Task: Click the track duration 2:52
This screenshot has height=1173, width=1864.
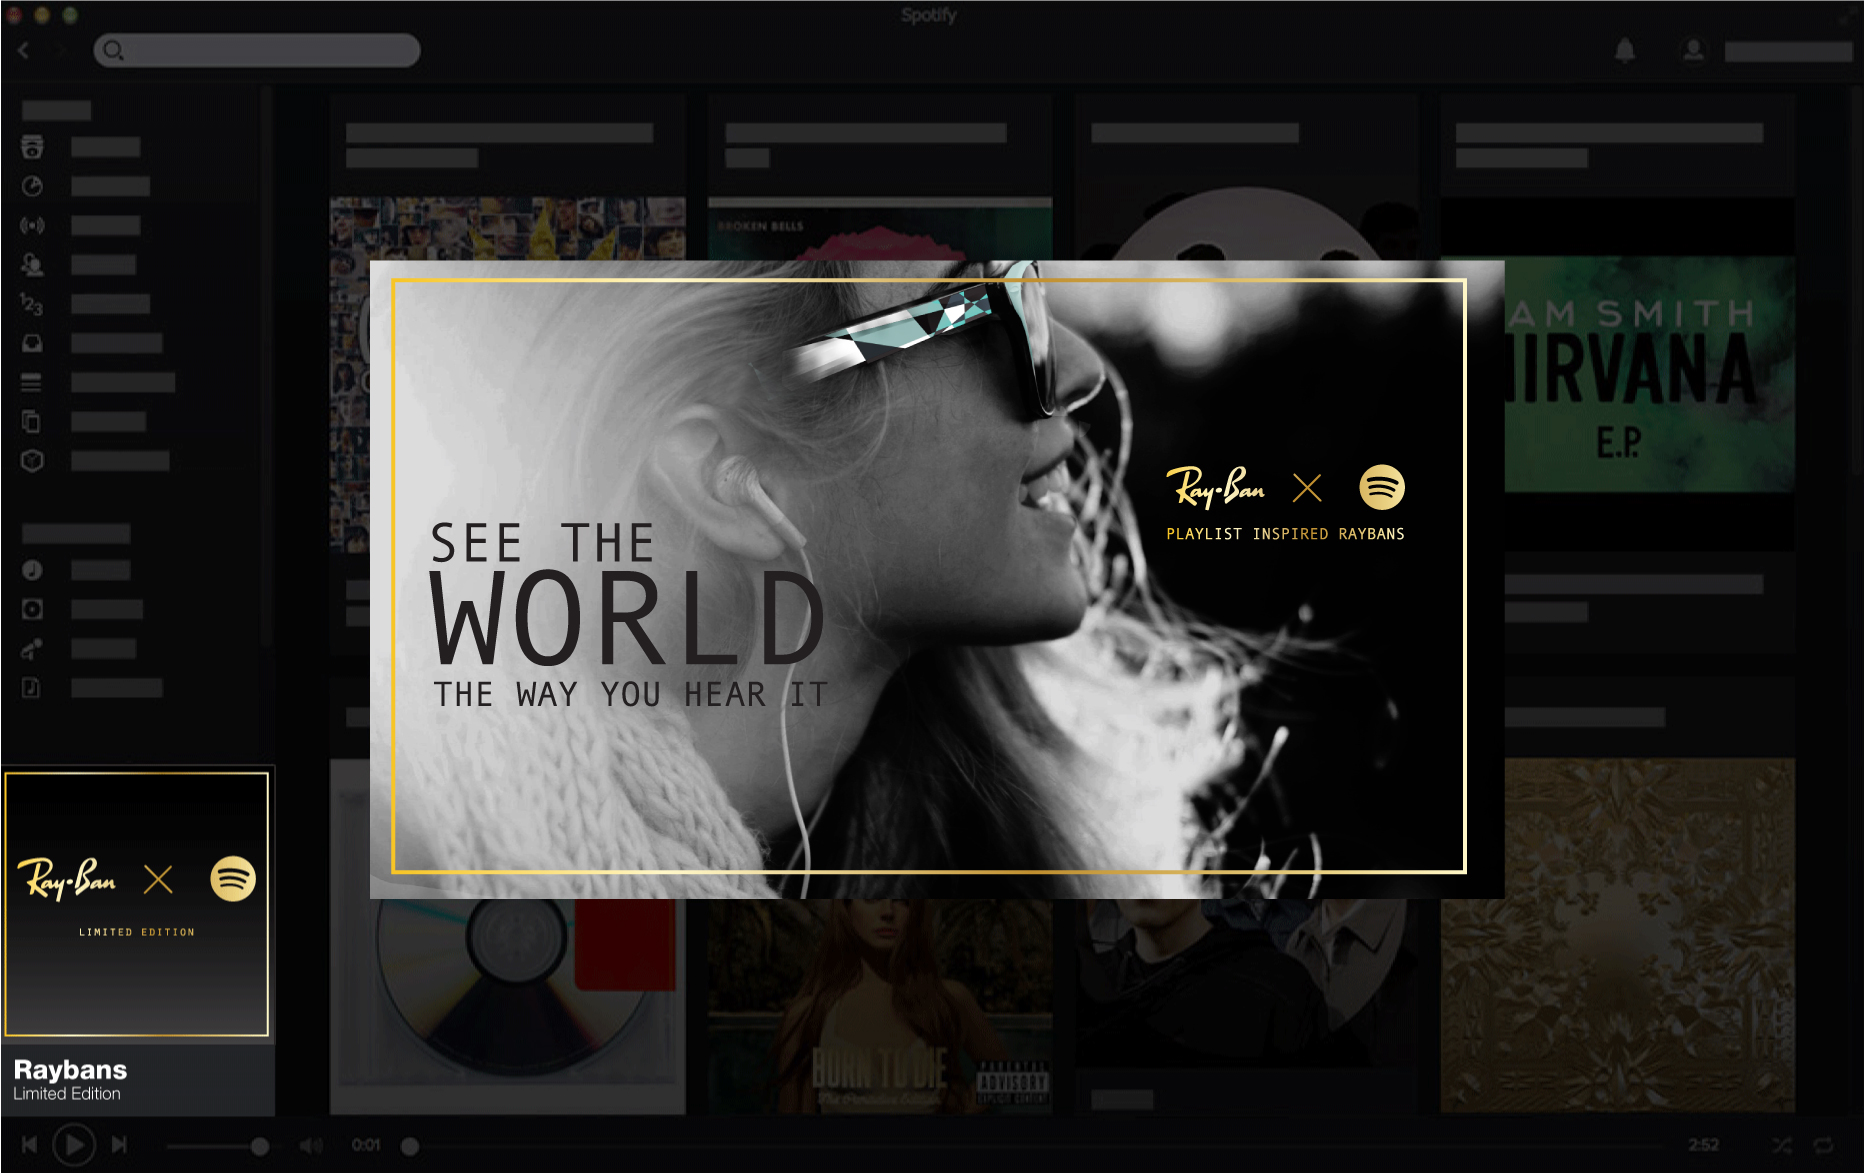Action: pos(1704,1145)
